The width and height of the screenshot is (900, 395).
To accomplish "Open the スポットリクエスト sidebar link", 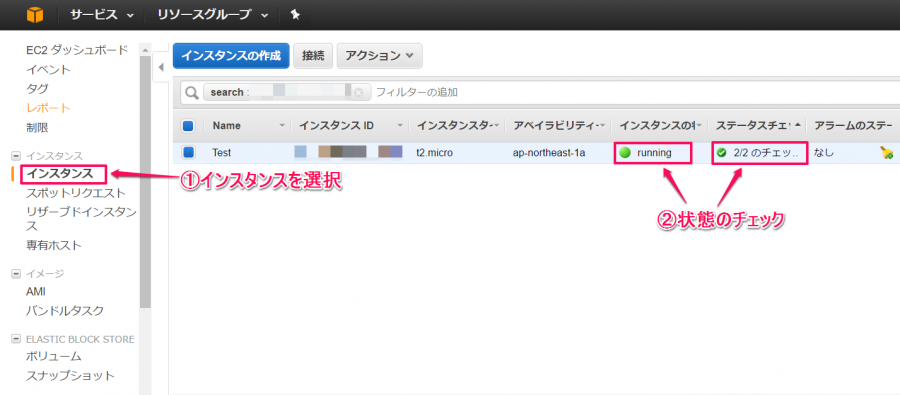I will pos(76,192).
